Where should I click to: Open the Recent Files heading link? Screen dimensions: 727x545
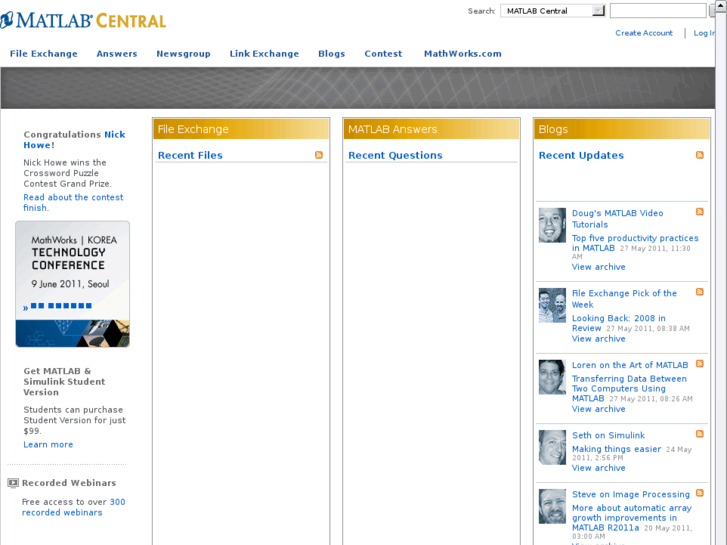click(x=190, y=155)
